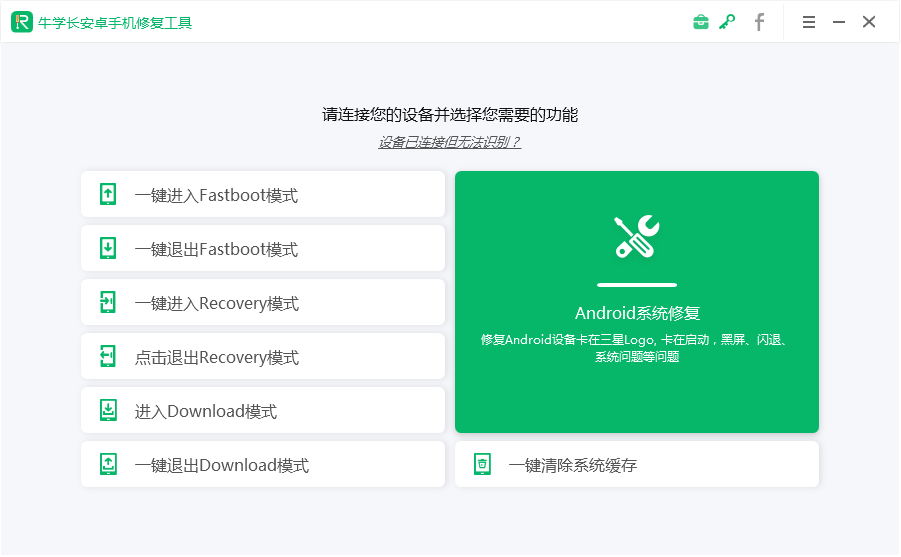Click the enter Recovery mode icon

coord(108,302)
